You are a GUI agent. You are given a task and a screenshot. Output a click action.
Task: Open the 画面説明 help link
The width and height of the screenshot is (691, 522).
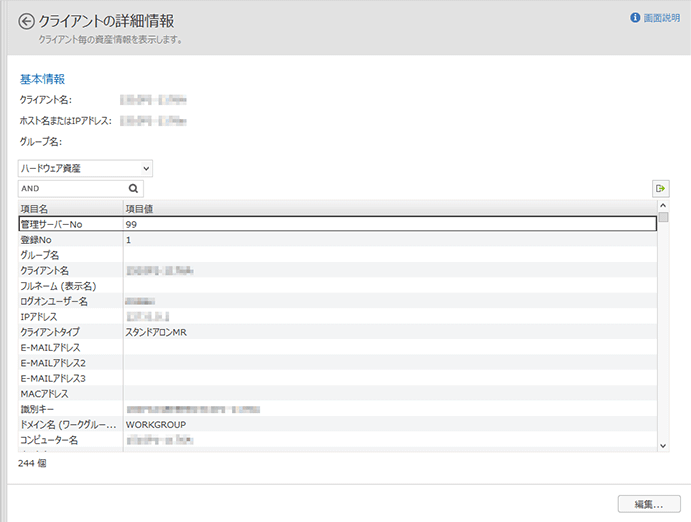[661, 18]
